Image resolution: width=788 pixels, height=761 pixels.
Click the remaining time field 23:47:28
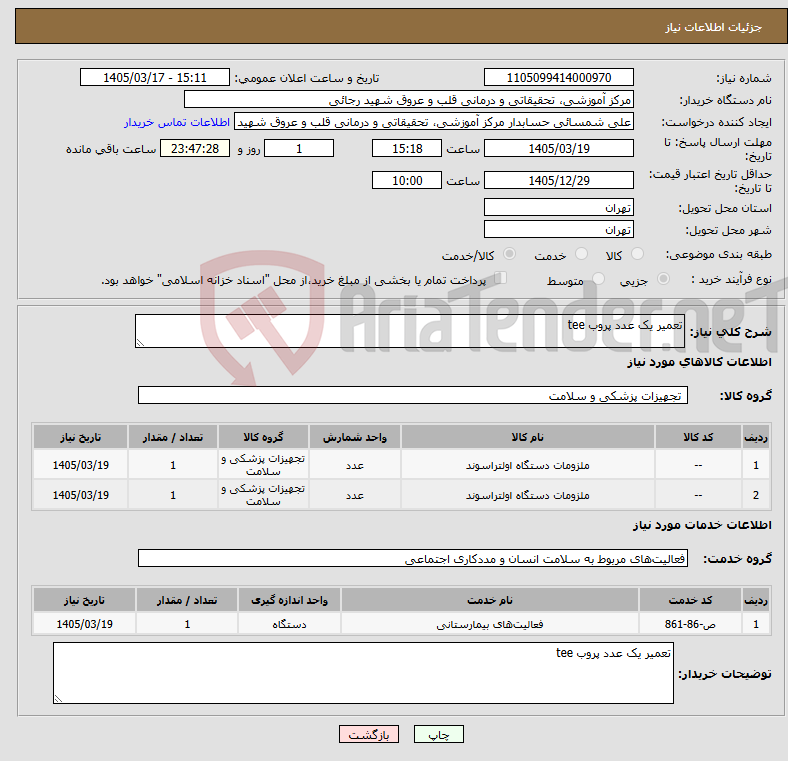195,148
